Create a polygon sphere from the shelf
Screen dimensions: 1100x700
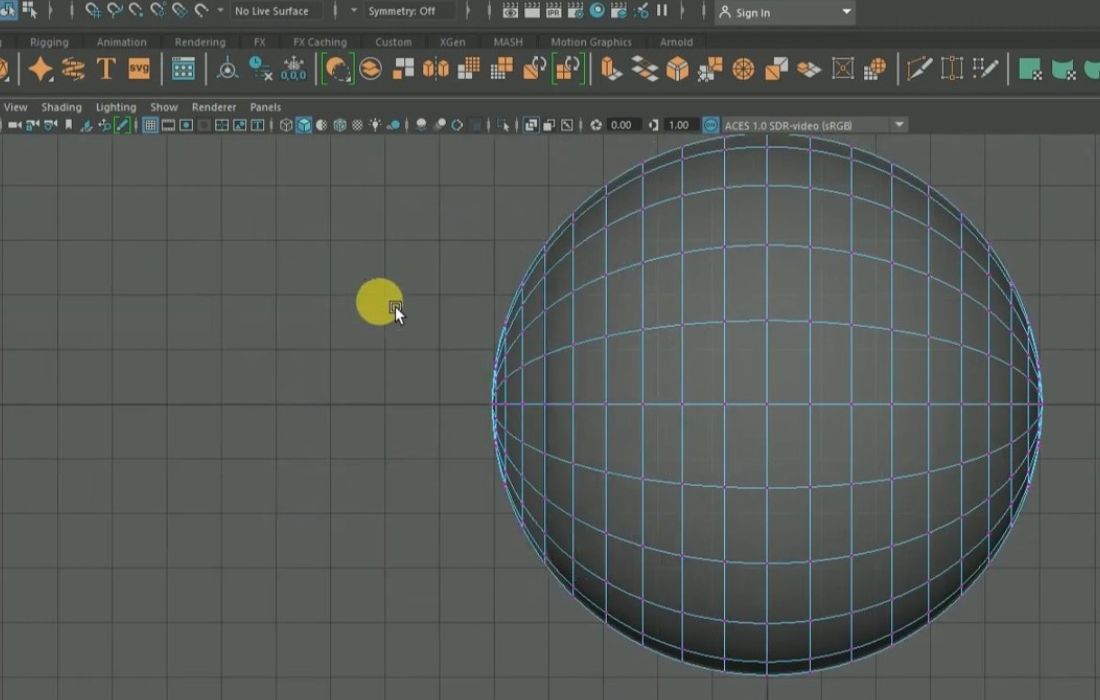pyautogui.click(x=7, y=67)
